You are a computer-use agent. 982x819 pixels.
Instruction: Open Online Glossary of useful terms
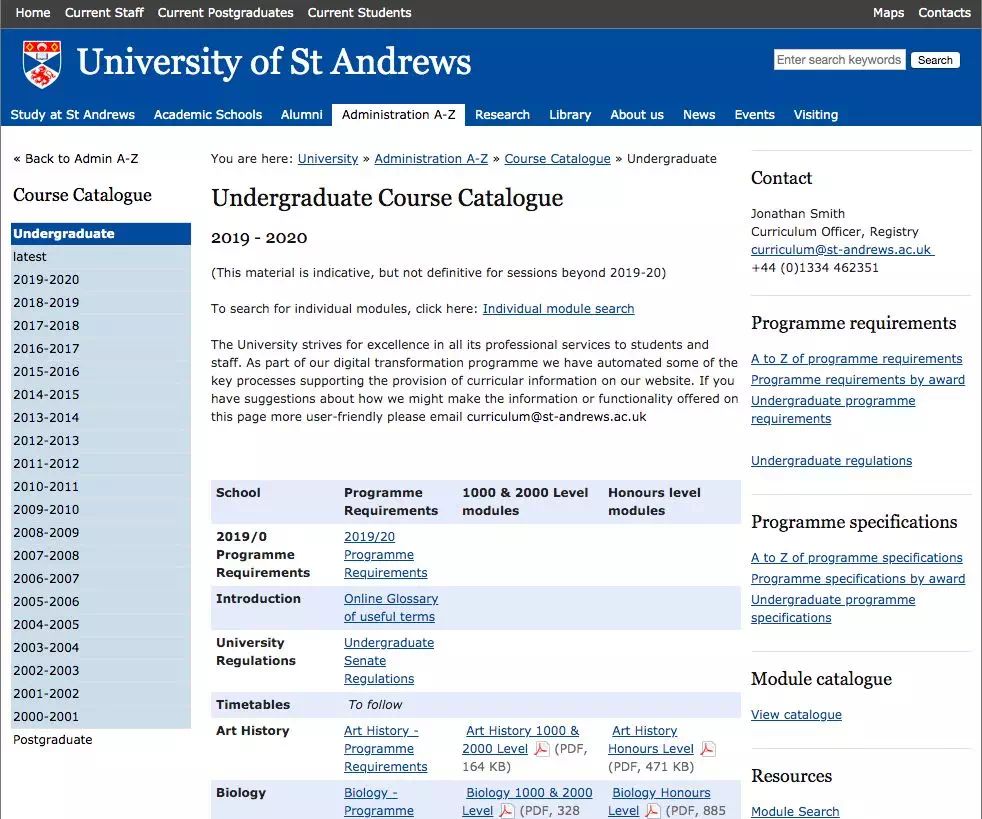pyautogui.click(x=391, y=607)
